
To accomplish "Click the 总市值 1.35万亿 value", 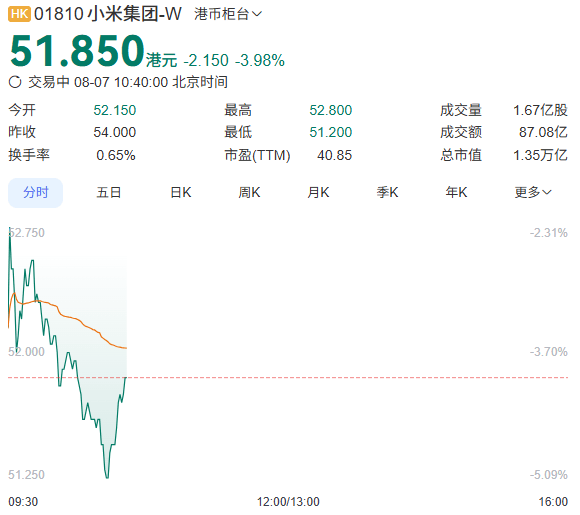I will tap(540, 155).
